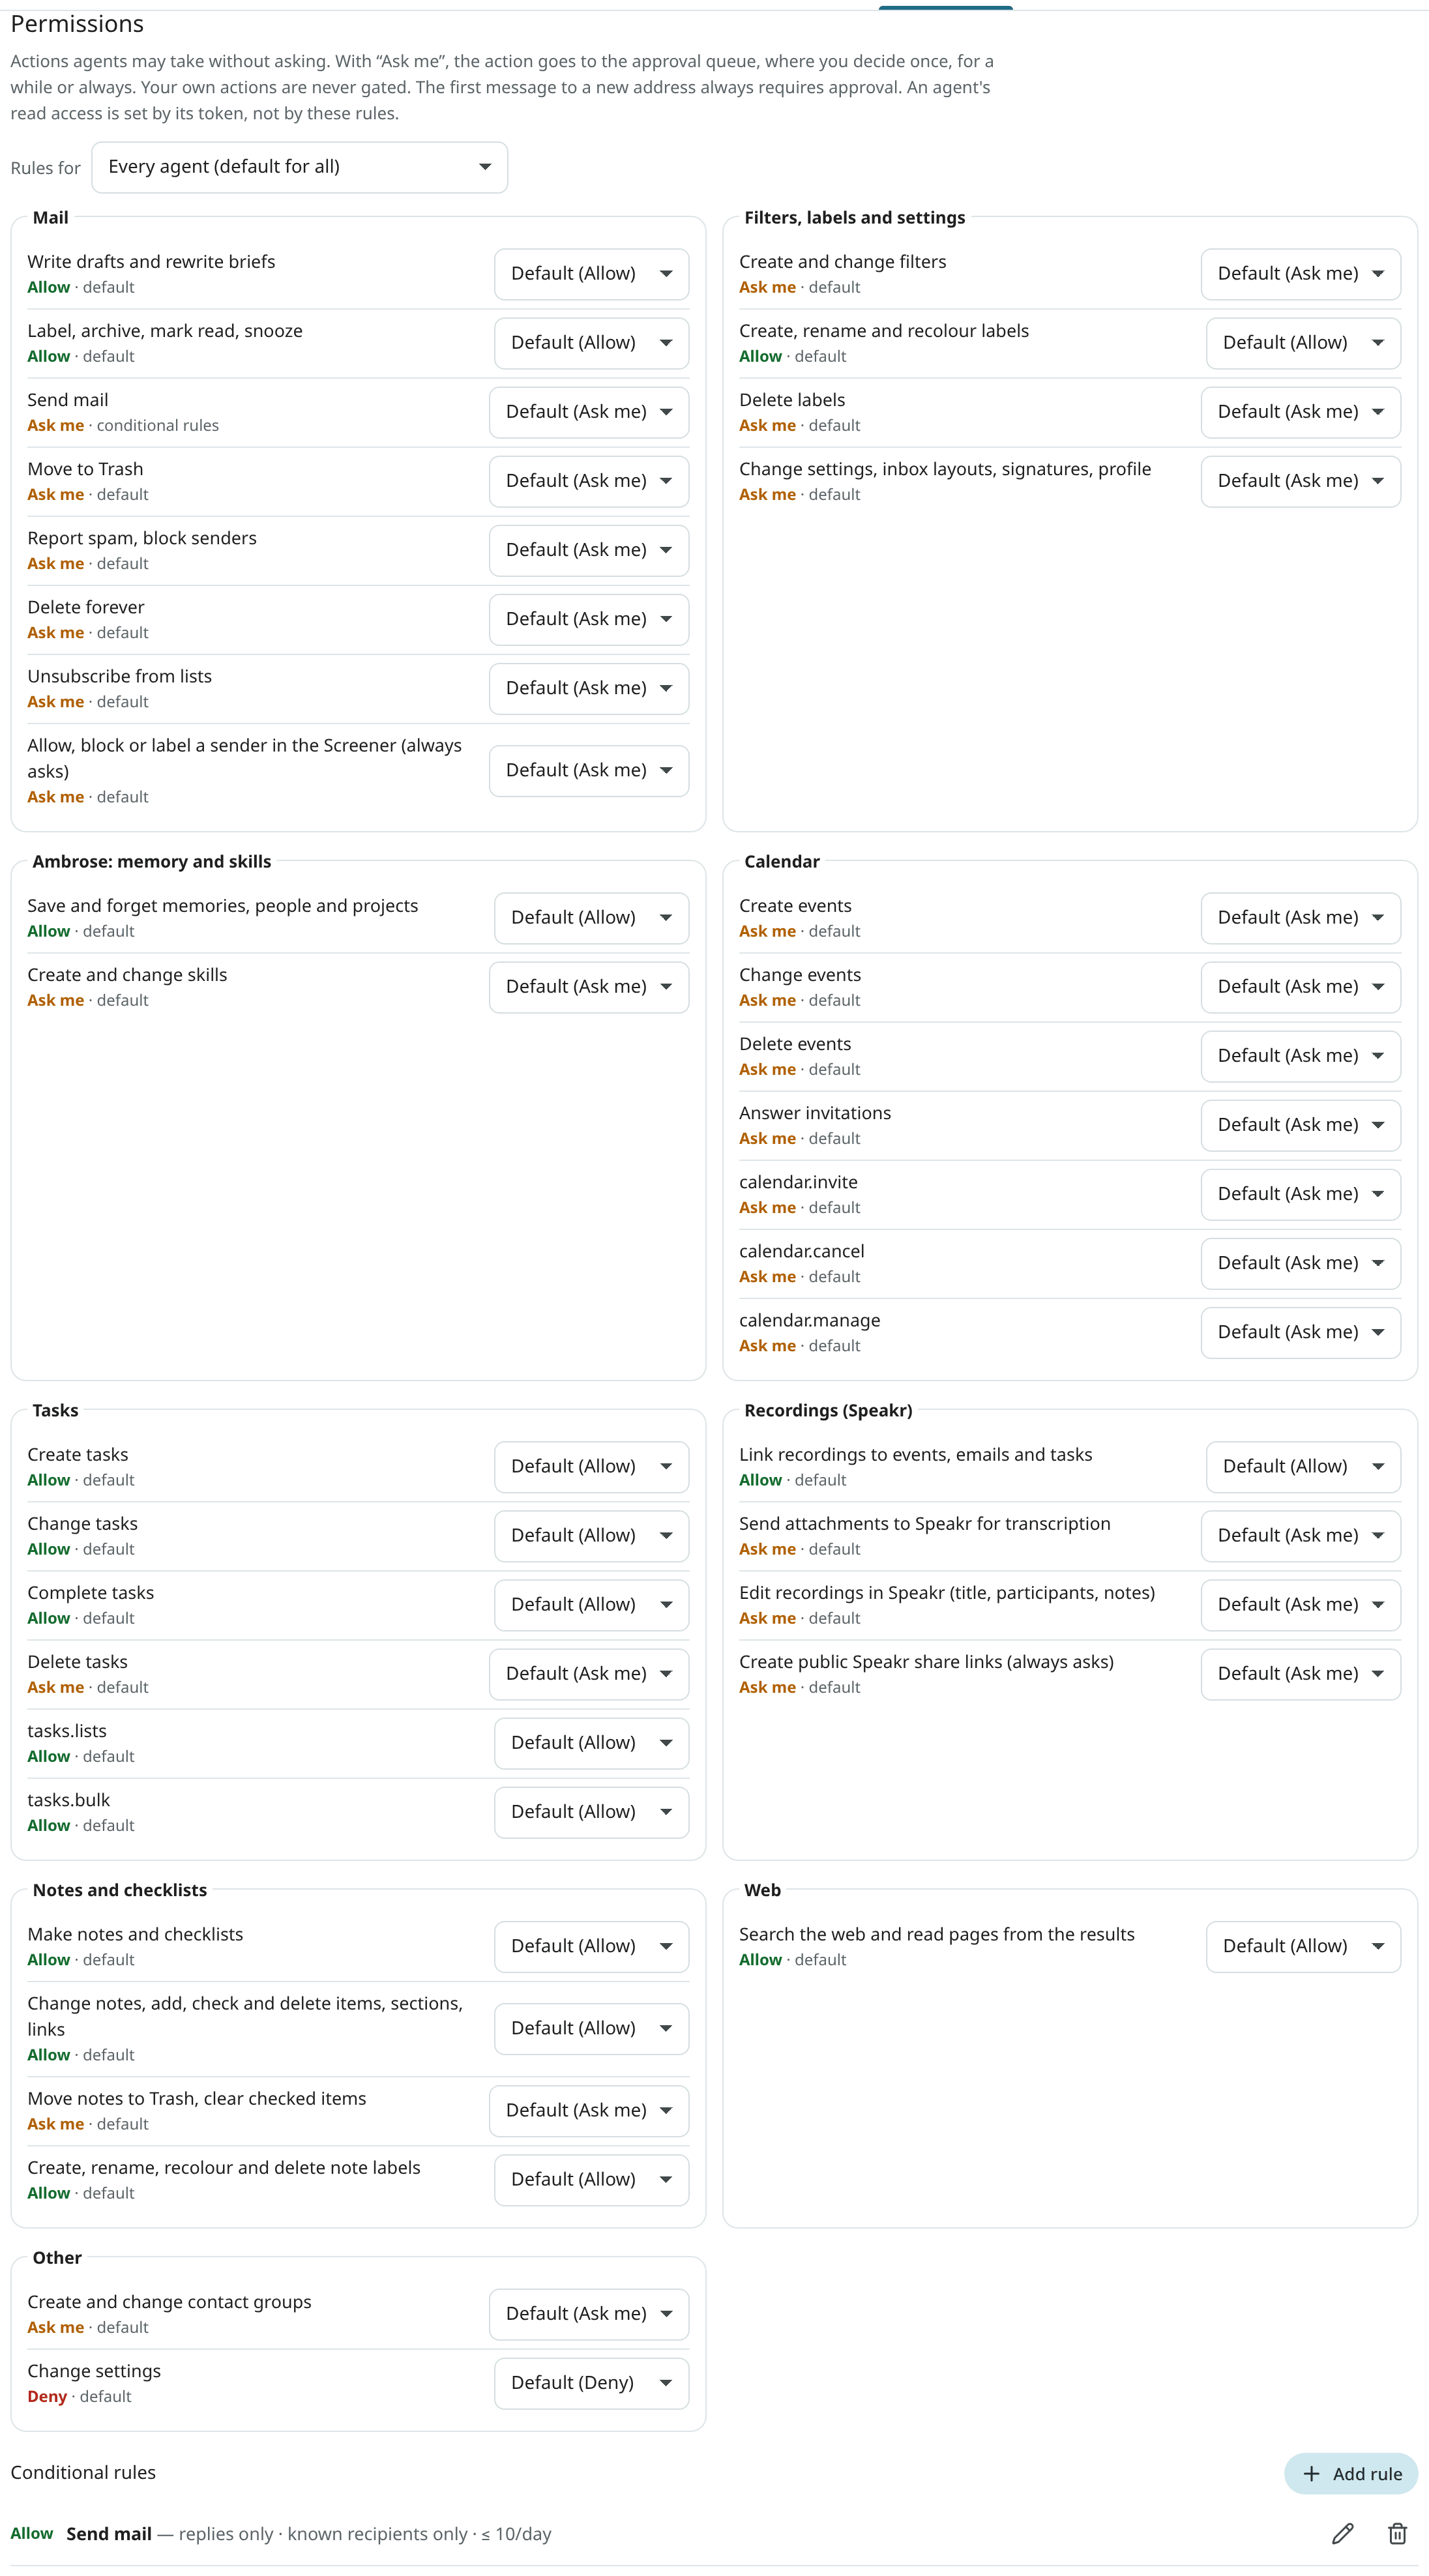1429x2576 pixels.
Task: Open the tasks.bulk permission dropdown
Action: point(591,1812)
